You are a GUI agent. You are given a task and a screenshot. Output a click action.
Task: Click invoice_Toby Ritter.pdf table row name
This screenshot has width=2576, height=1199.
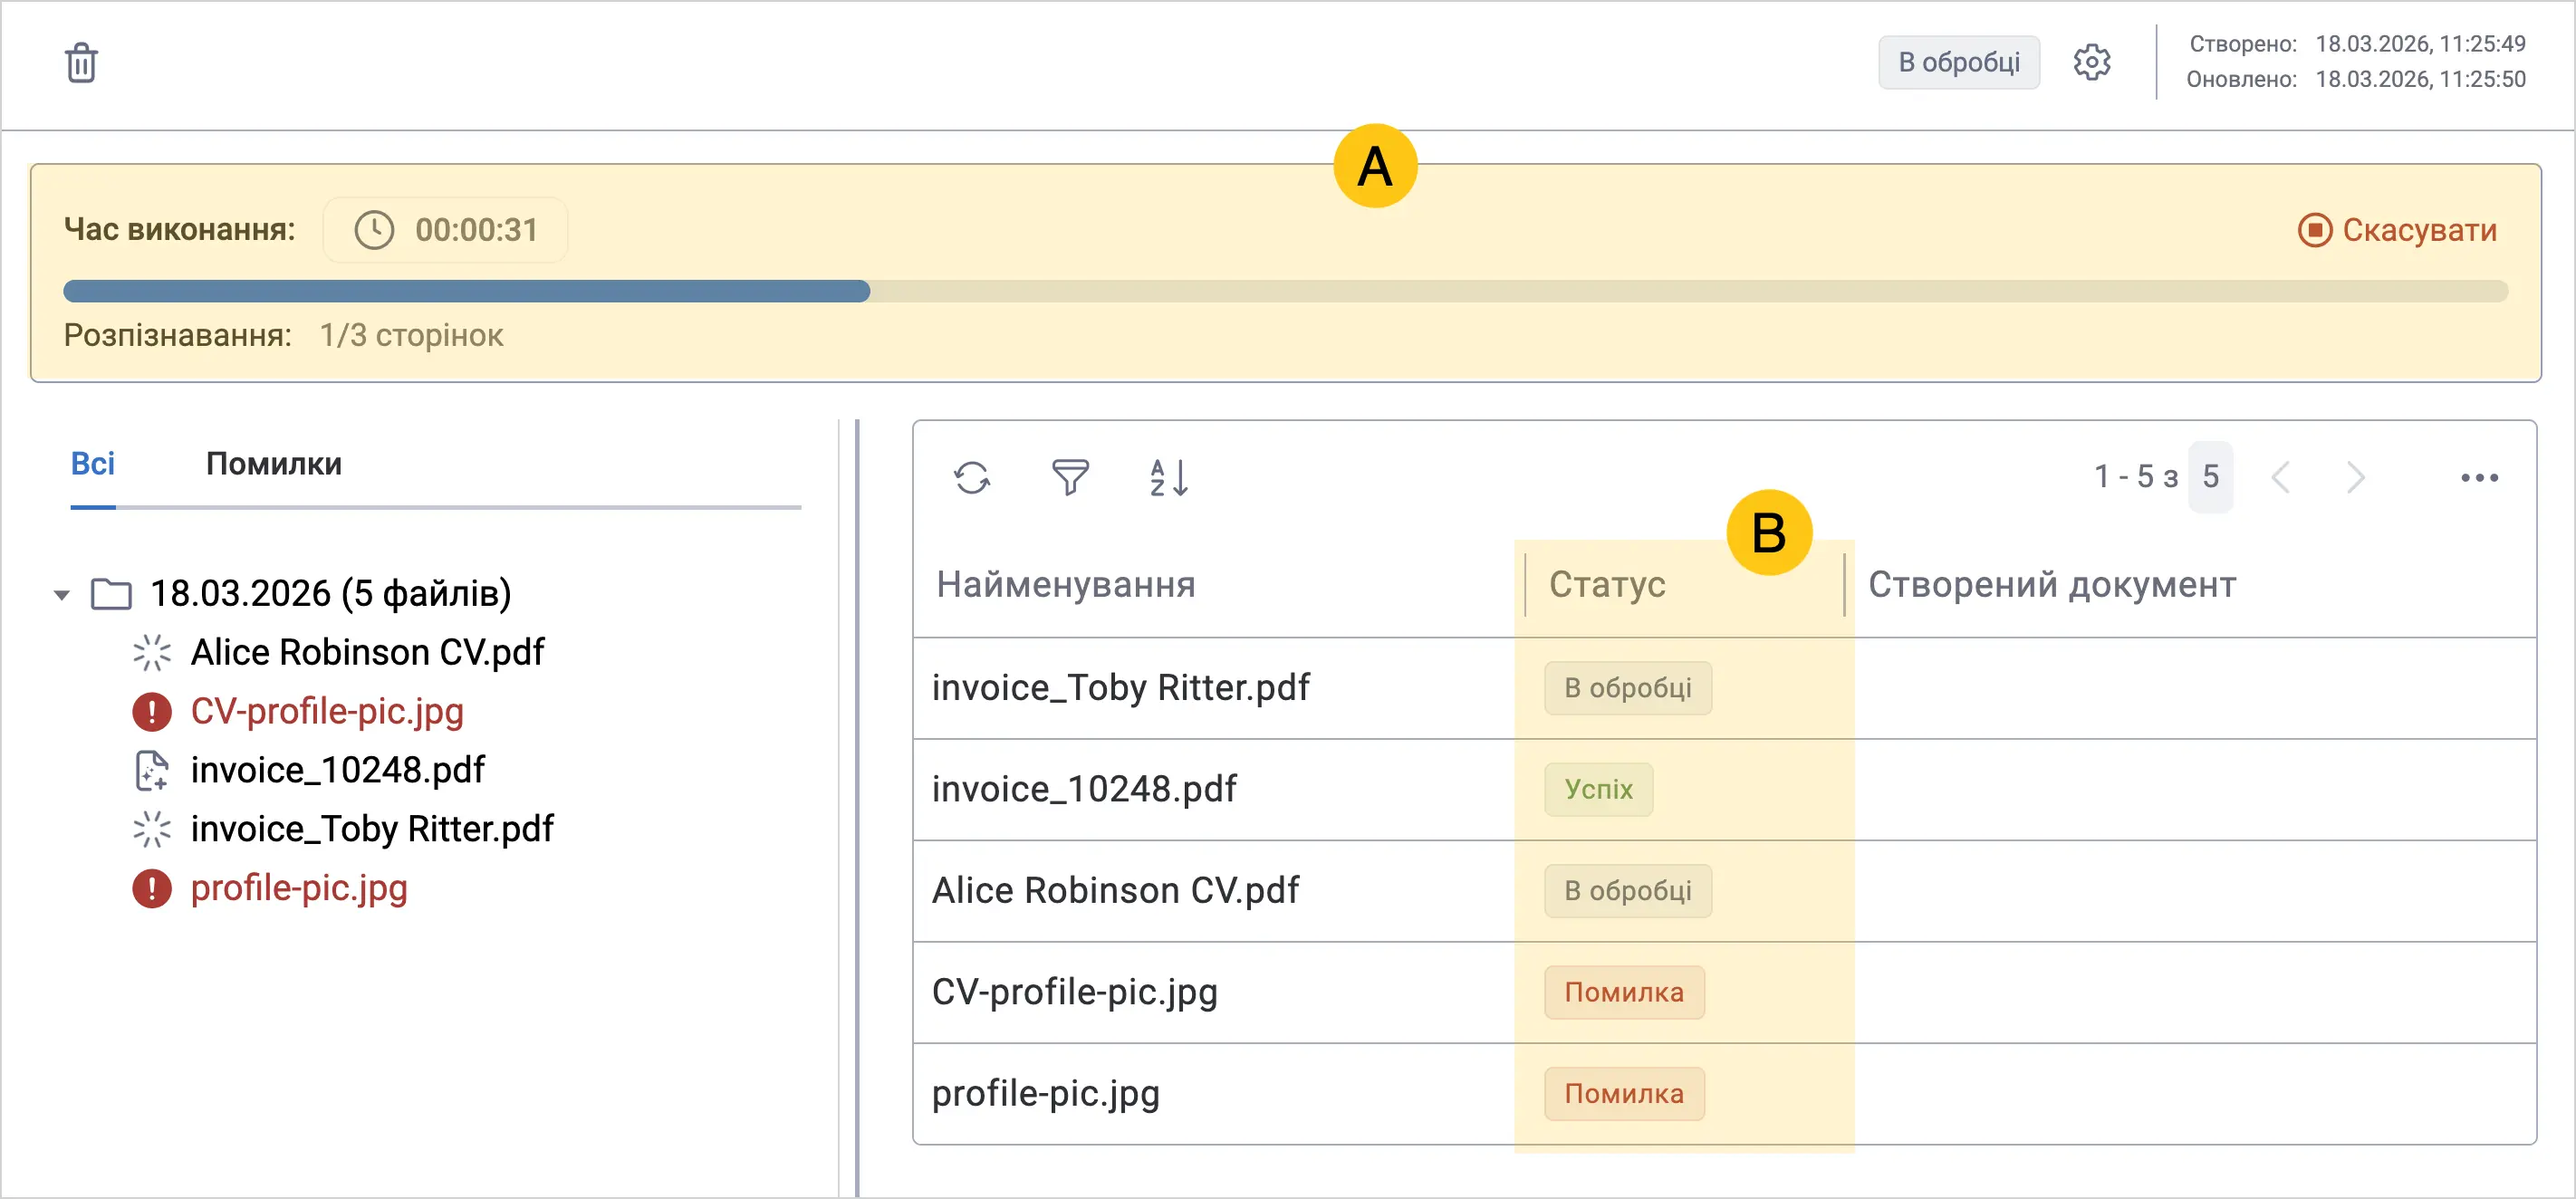(1121, 687)
